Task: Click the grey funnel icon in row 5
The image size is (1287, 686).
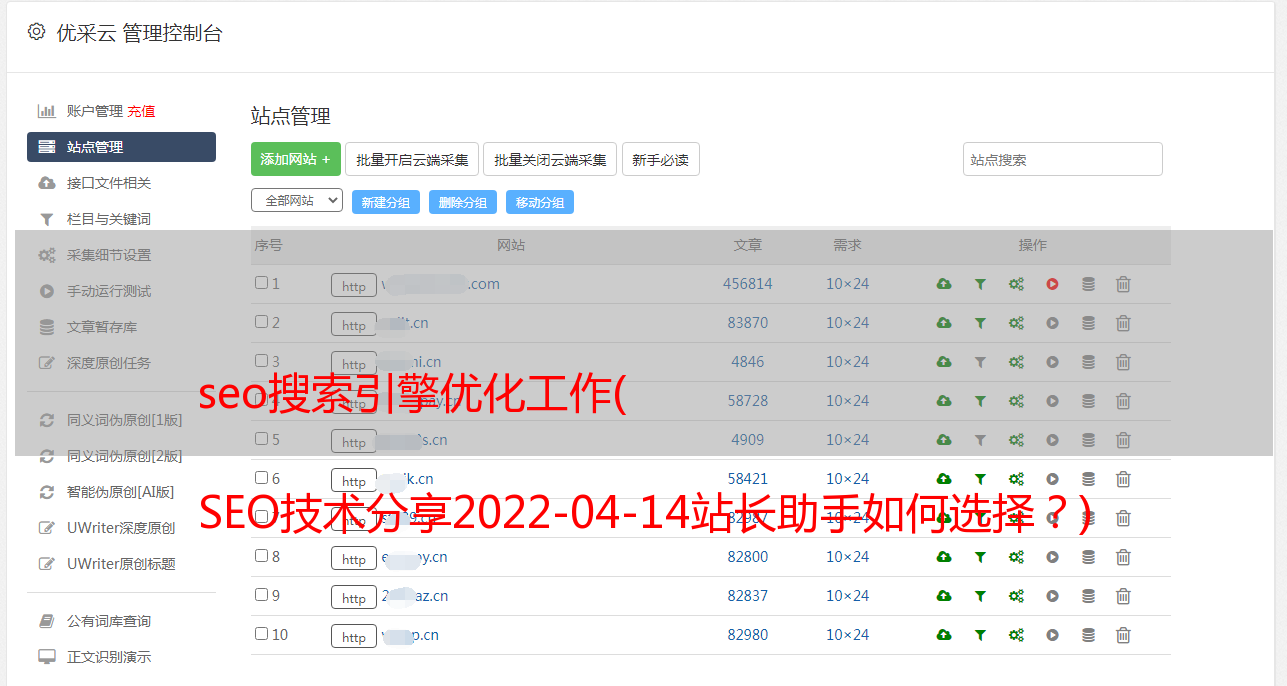Action: [x=980, y=440]
